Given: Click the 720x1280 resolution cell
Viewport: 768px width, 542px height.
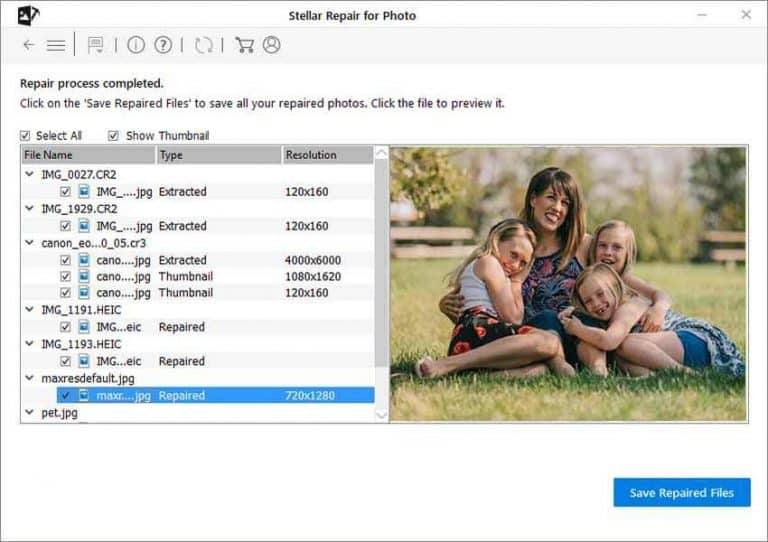Looking at the screenshot, I should click(x=310, y=396).
